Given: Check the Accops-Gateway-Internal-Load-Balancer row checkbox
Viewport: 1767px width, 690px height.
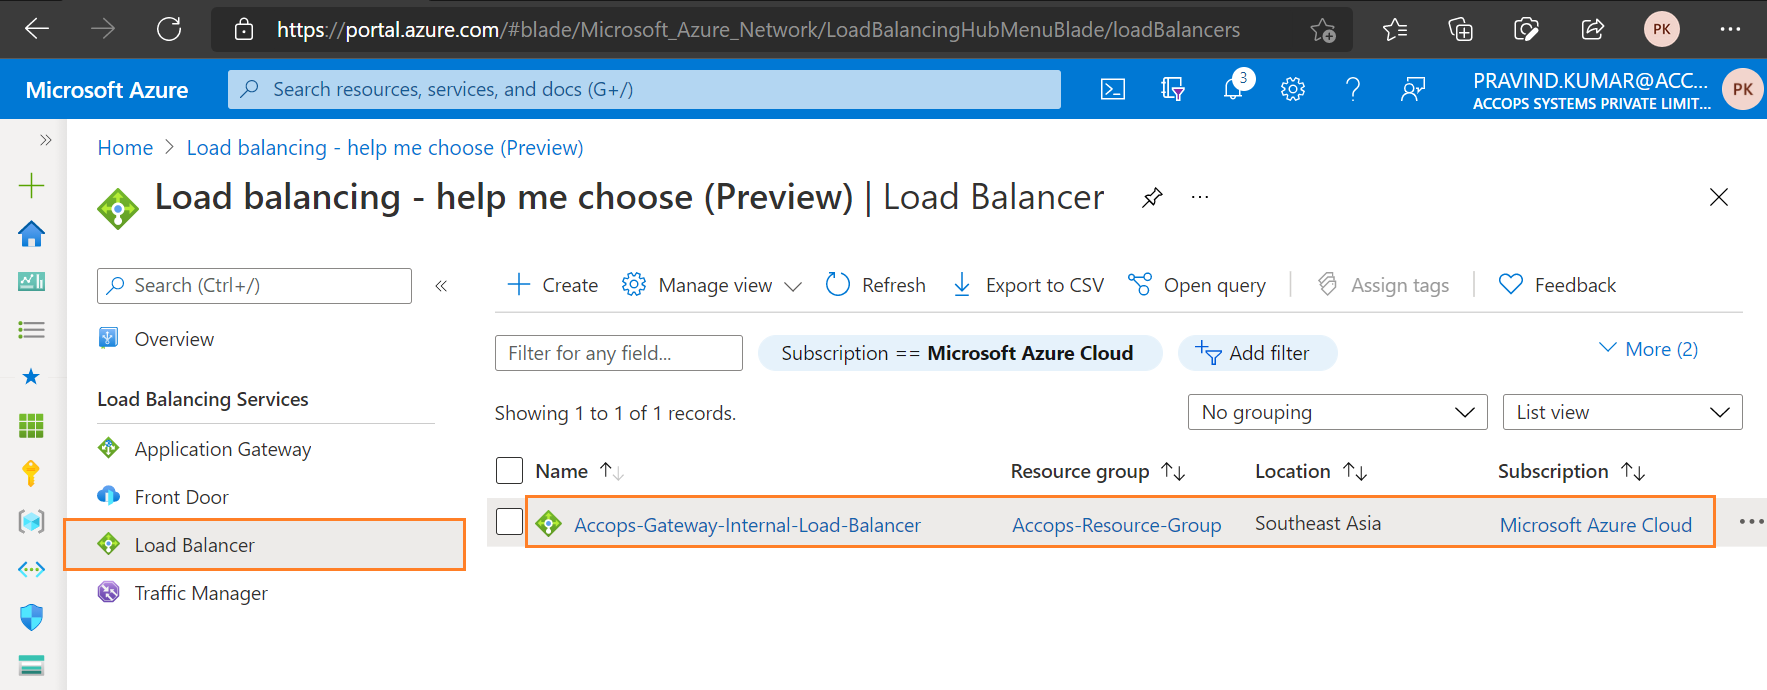Looking at the screenshot, I should (x=510, y=521).
